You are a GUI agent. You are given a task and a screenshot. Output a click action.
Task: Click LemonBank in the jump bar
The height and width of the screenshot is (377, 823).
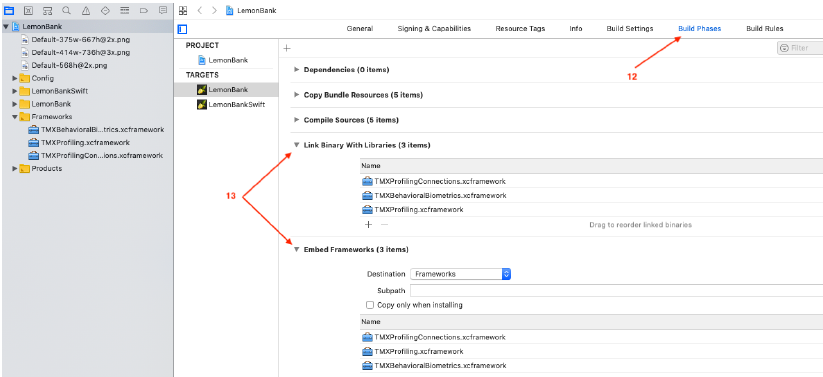(x=251, y=11)
